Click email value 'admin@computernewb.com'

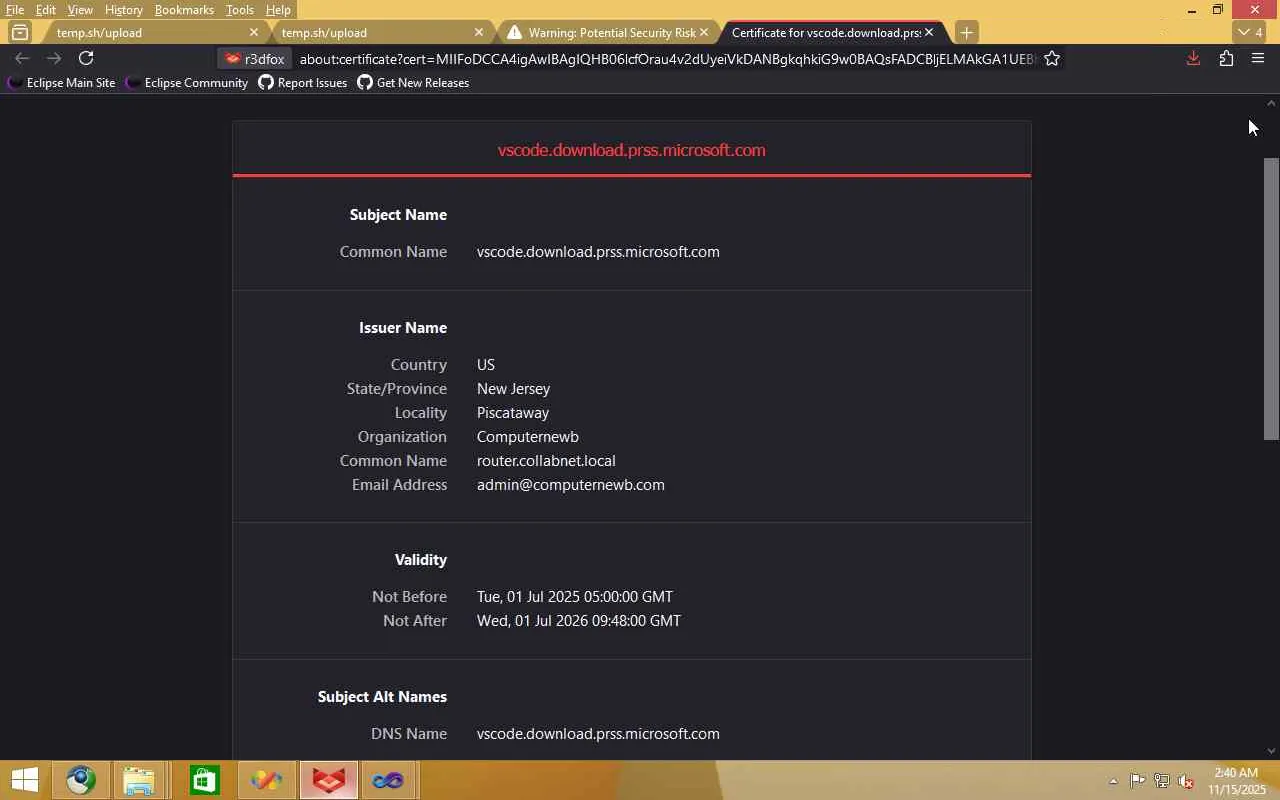pos(571,485)
